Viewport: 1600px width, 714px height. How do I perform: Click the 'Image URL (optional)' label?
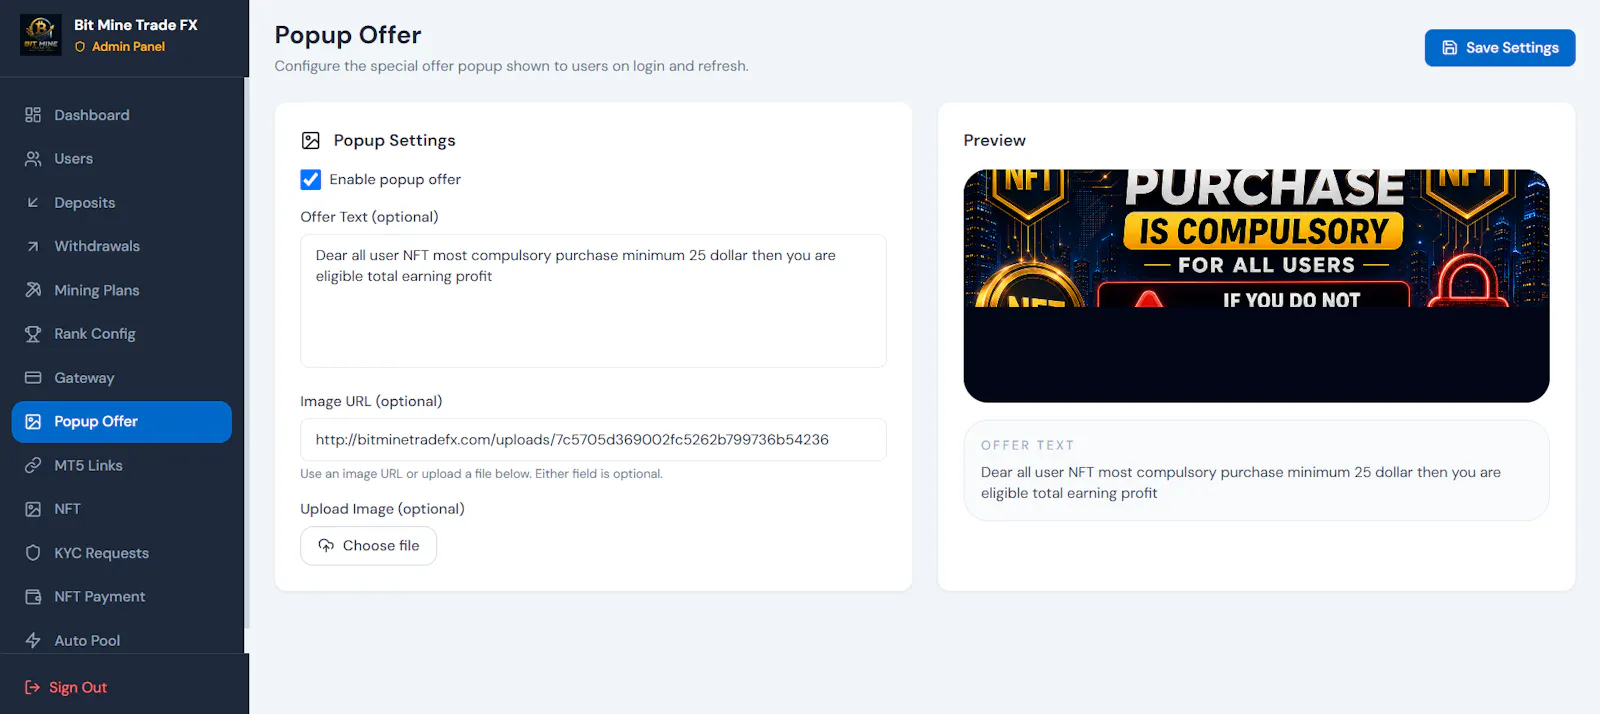click(x=371, y=401)
